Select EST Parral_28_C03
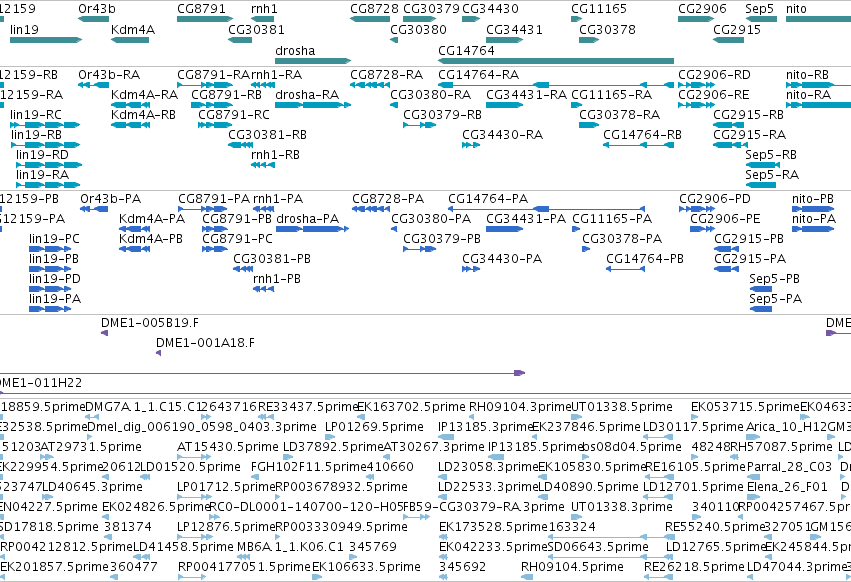 [751, 477]
